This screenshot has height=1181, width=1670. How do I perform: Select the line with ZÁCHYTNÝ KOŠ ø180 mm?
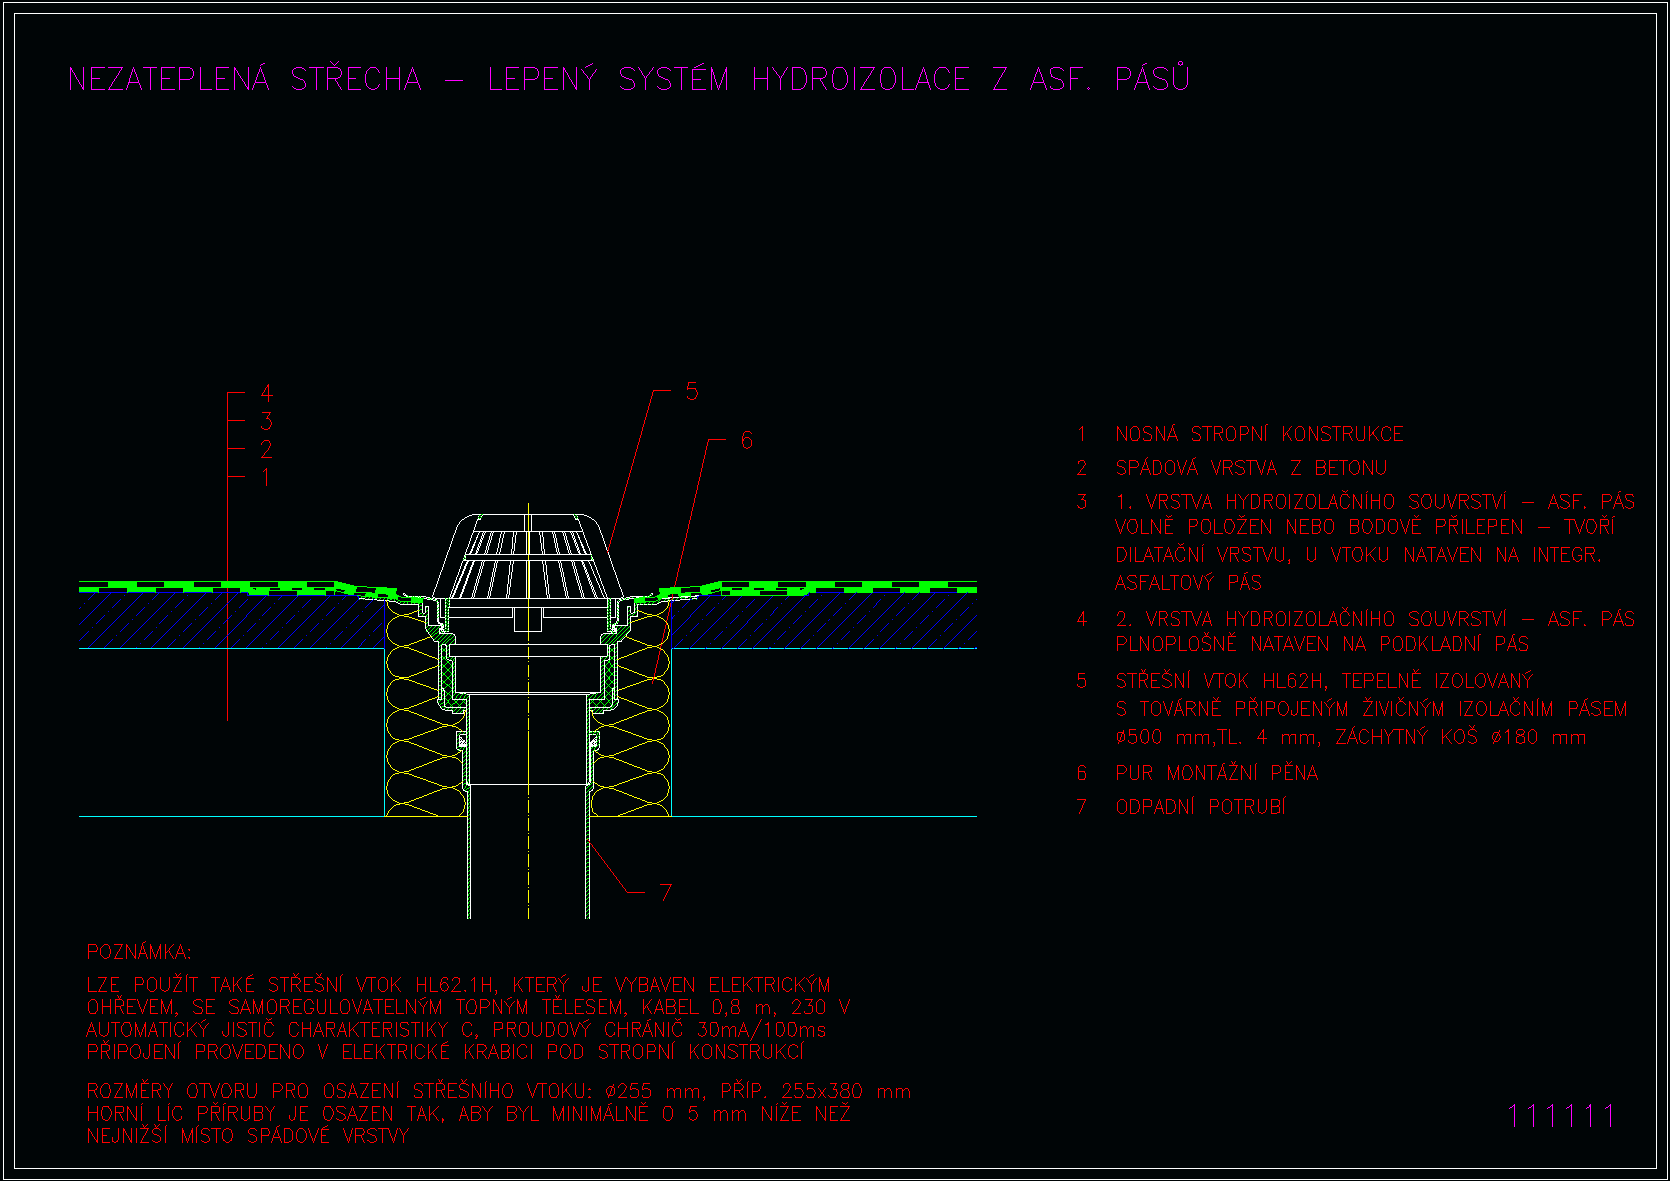(x=1351, y=737)
